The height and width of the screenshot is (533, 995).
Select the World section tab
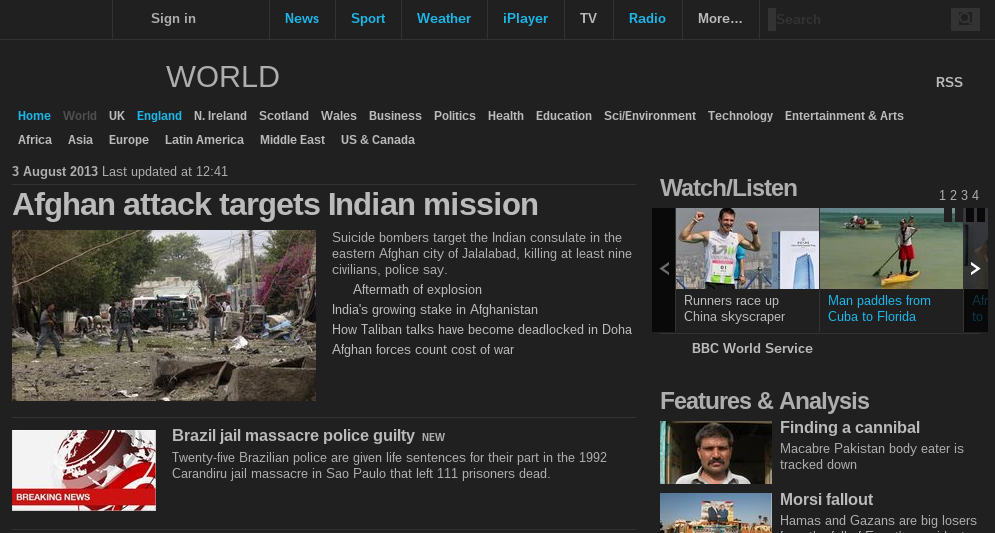[80, 116]
